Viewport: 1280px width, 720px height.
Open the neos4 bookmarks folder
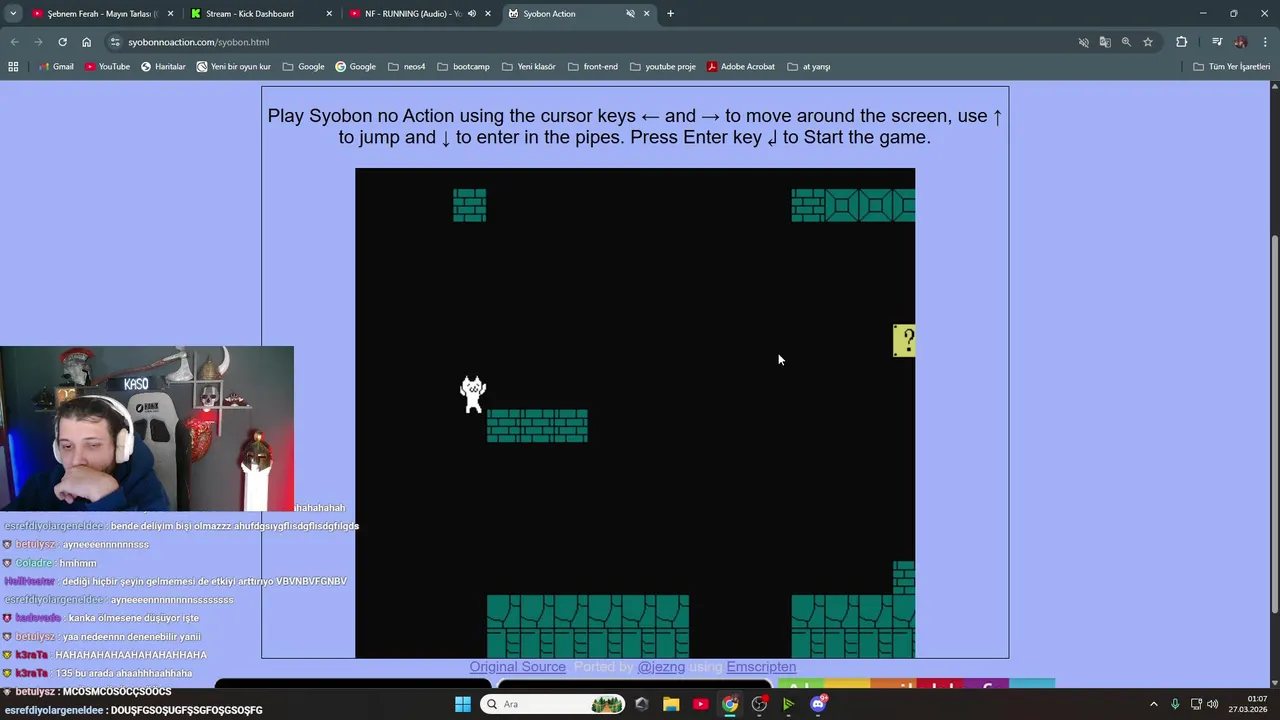(x=406, y=66)
